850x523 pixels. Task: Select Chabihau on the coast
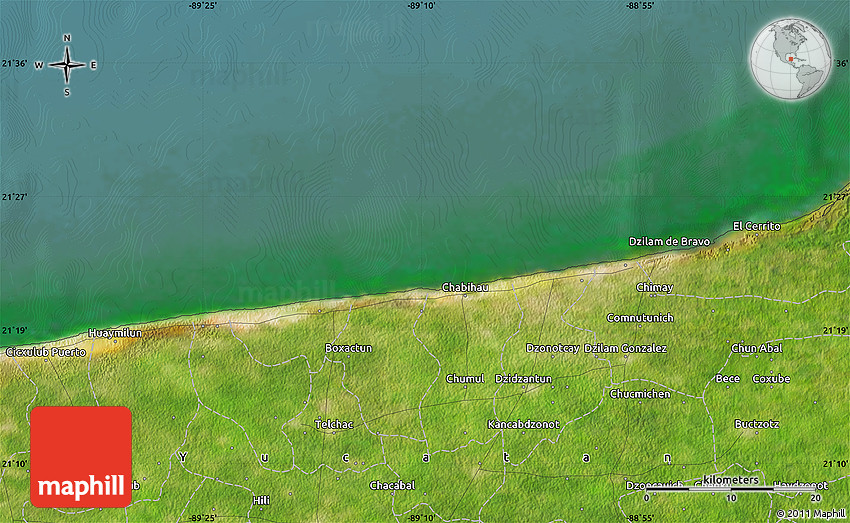pyautogui.click(x=464, y=288)
